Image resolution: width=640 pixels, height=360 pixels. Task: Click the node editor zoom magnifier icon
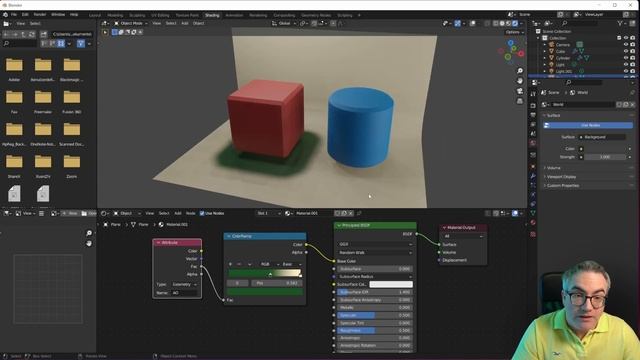(89, 233)
